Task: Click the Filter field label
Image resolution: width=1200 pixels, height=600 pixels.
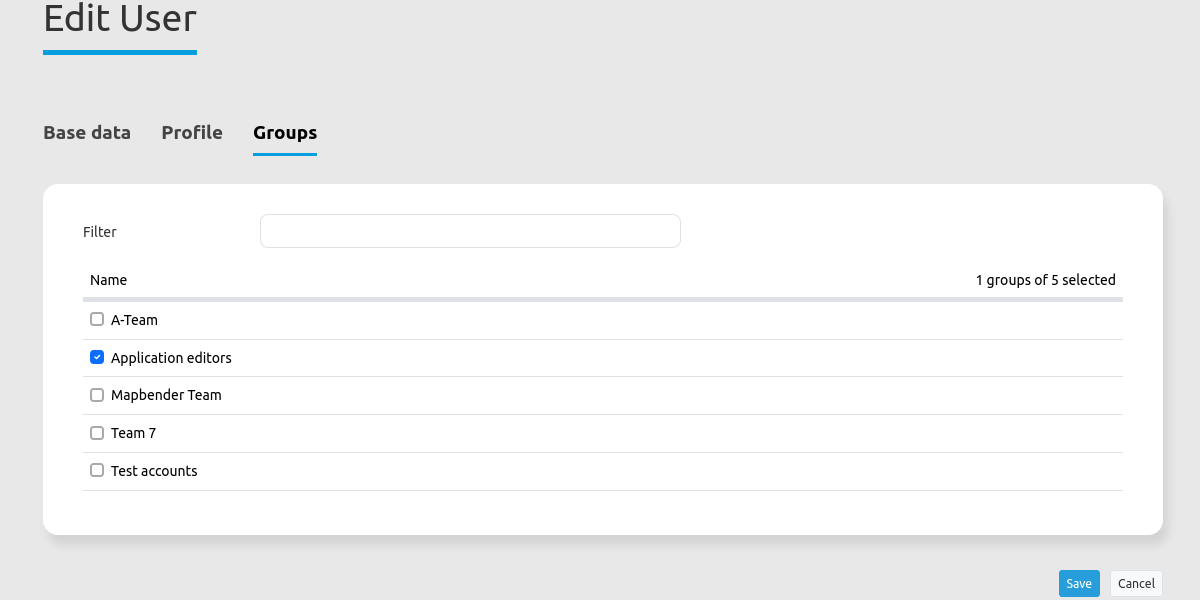Action: [100, 232]
